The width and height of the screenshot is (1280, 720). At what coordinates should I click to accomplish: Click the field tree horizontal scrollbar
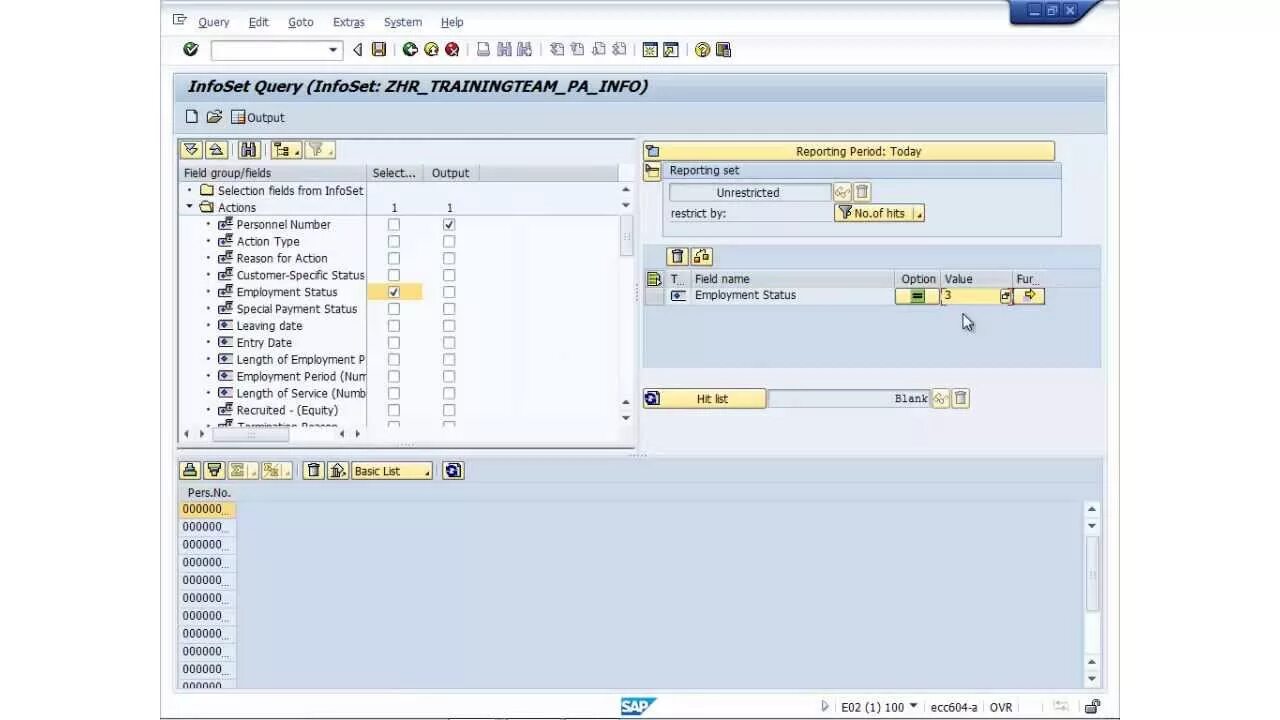(250, 434)
